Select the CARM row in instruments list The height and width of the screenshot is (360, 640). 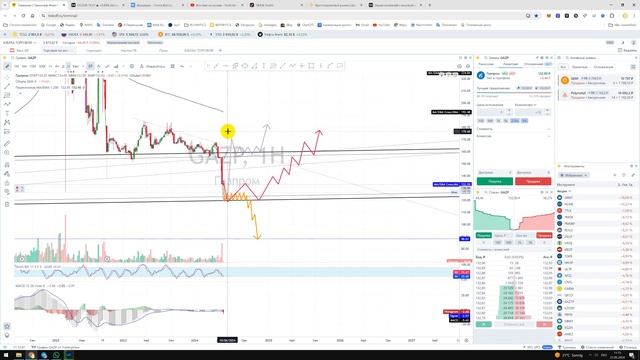pos(596,289)
